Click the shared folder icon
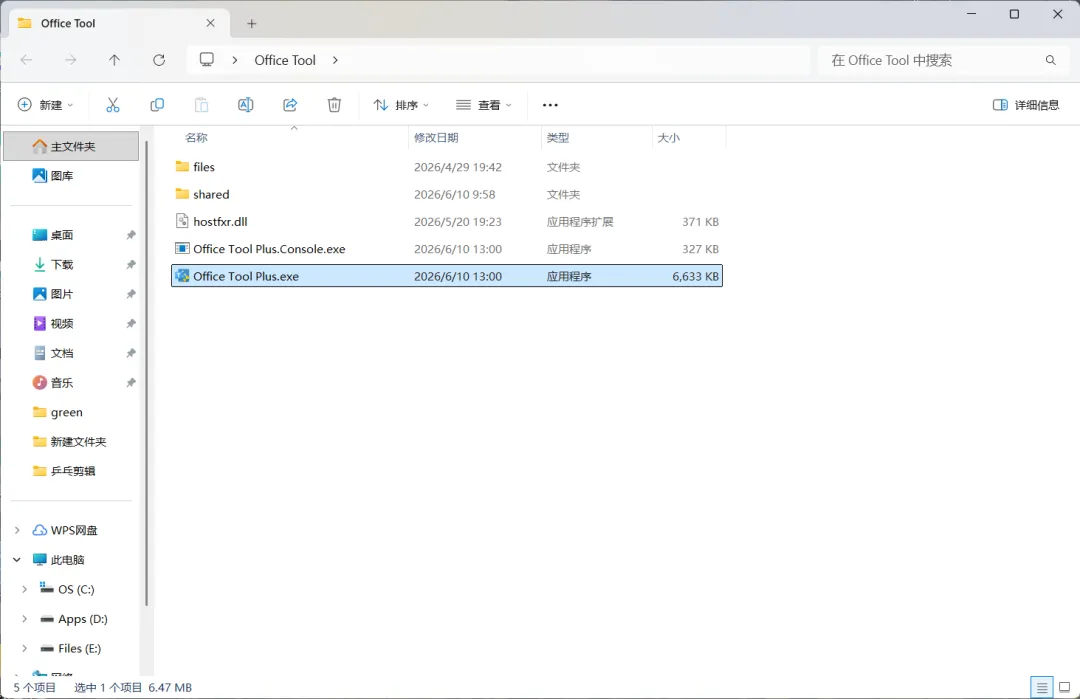Image resolution: width=1080 pixels, height=699 pixels. [182, 194]
